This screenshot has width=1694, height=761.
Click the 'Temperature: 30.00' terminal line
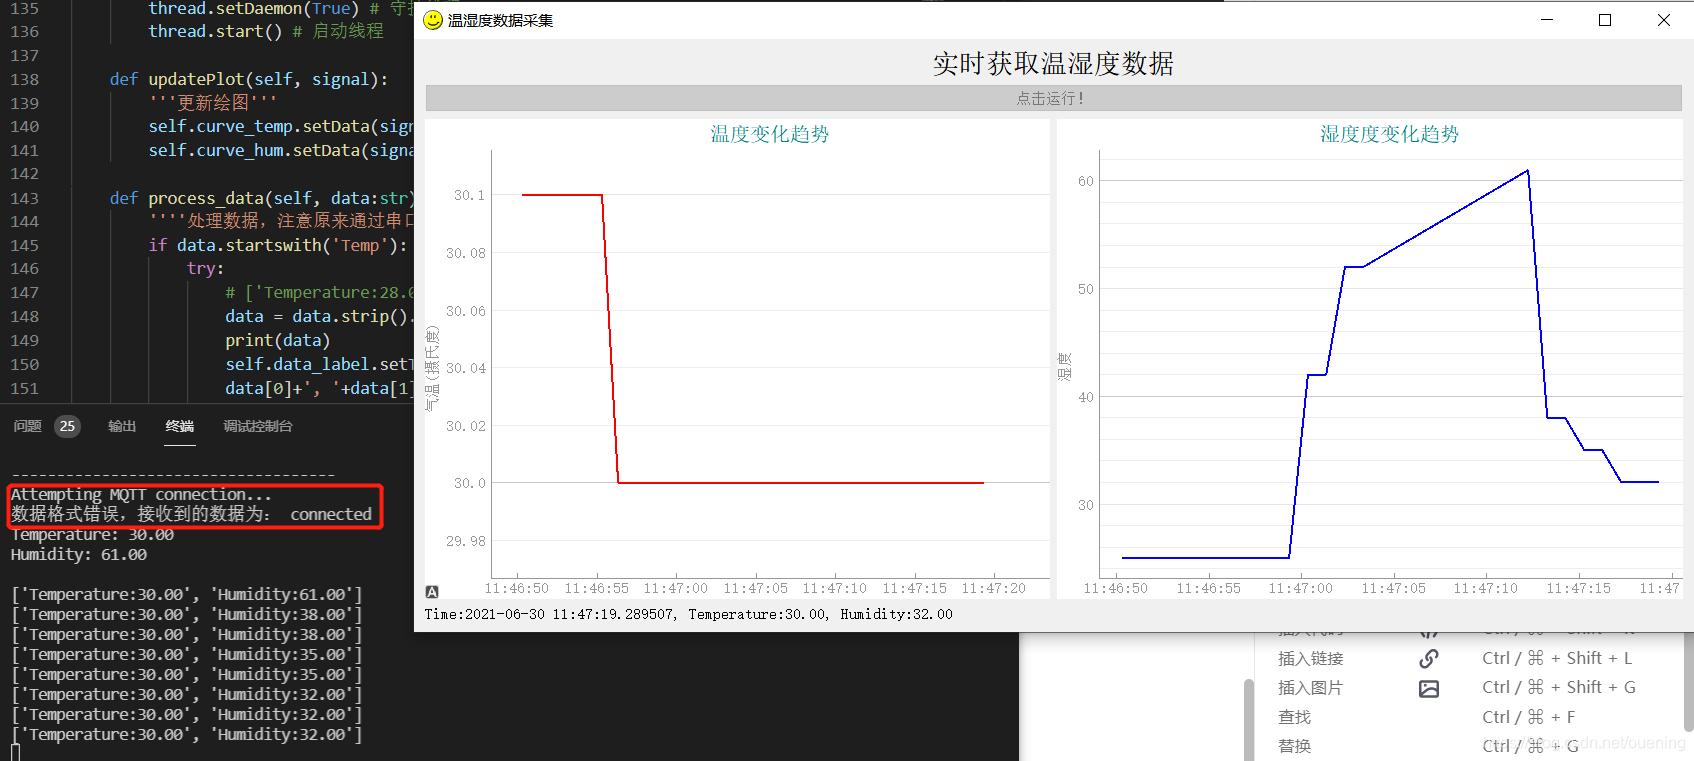tap(92, 534)
